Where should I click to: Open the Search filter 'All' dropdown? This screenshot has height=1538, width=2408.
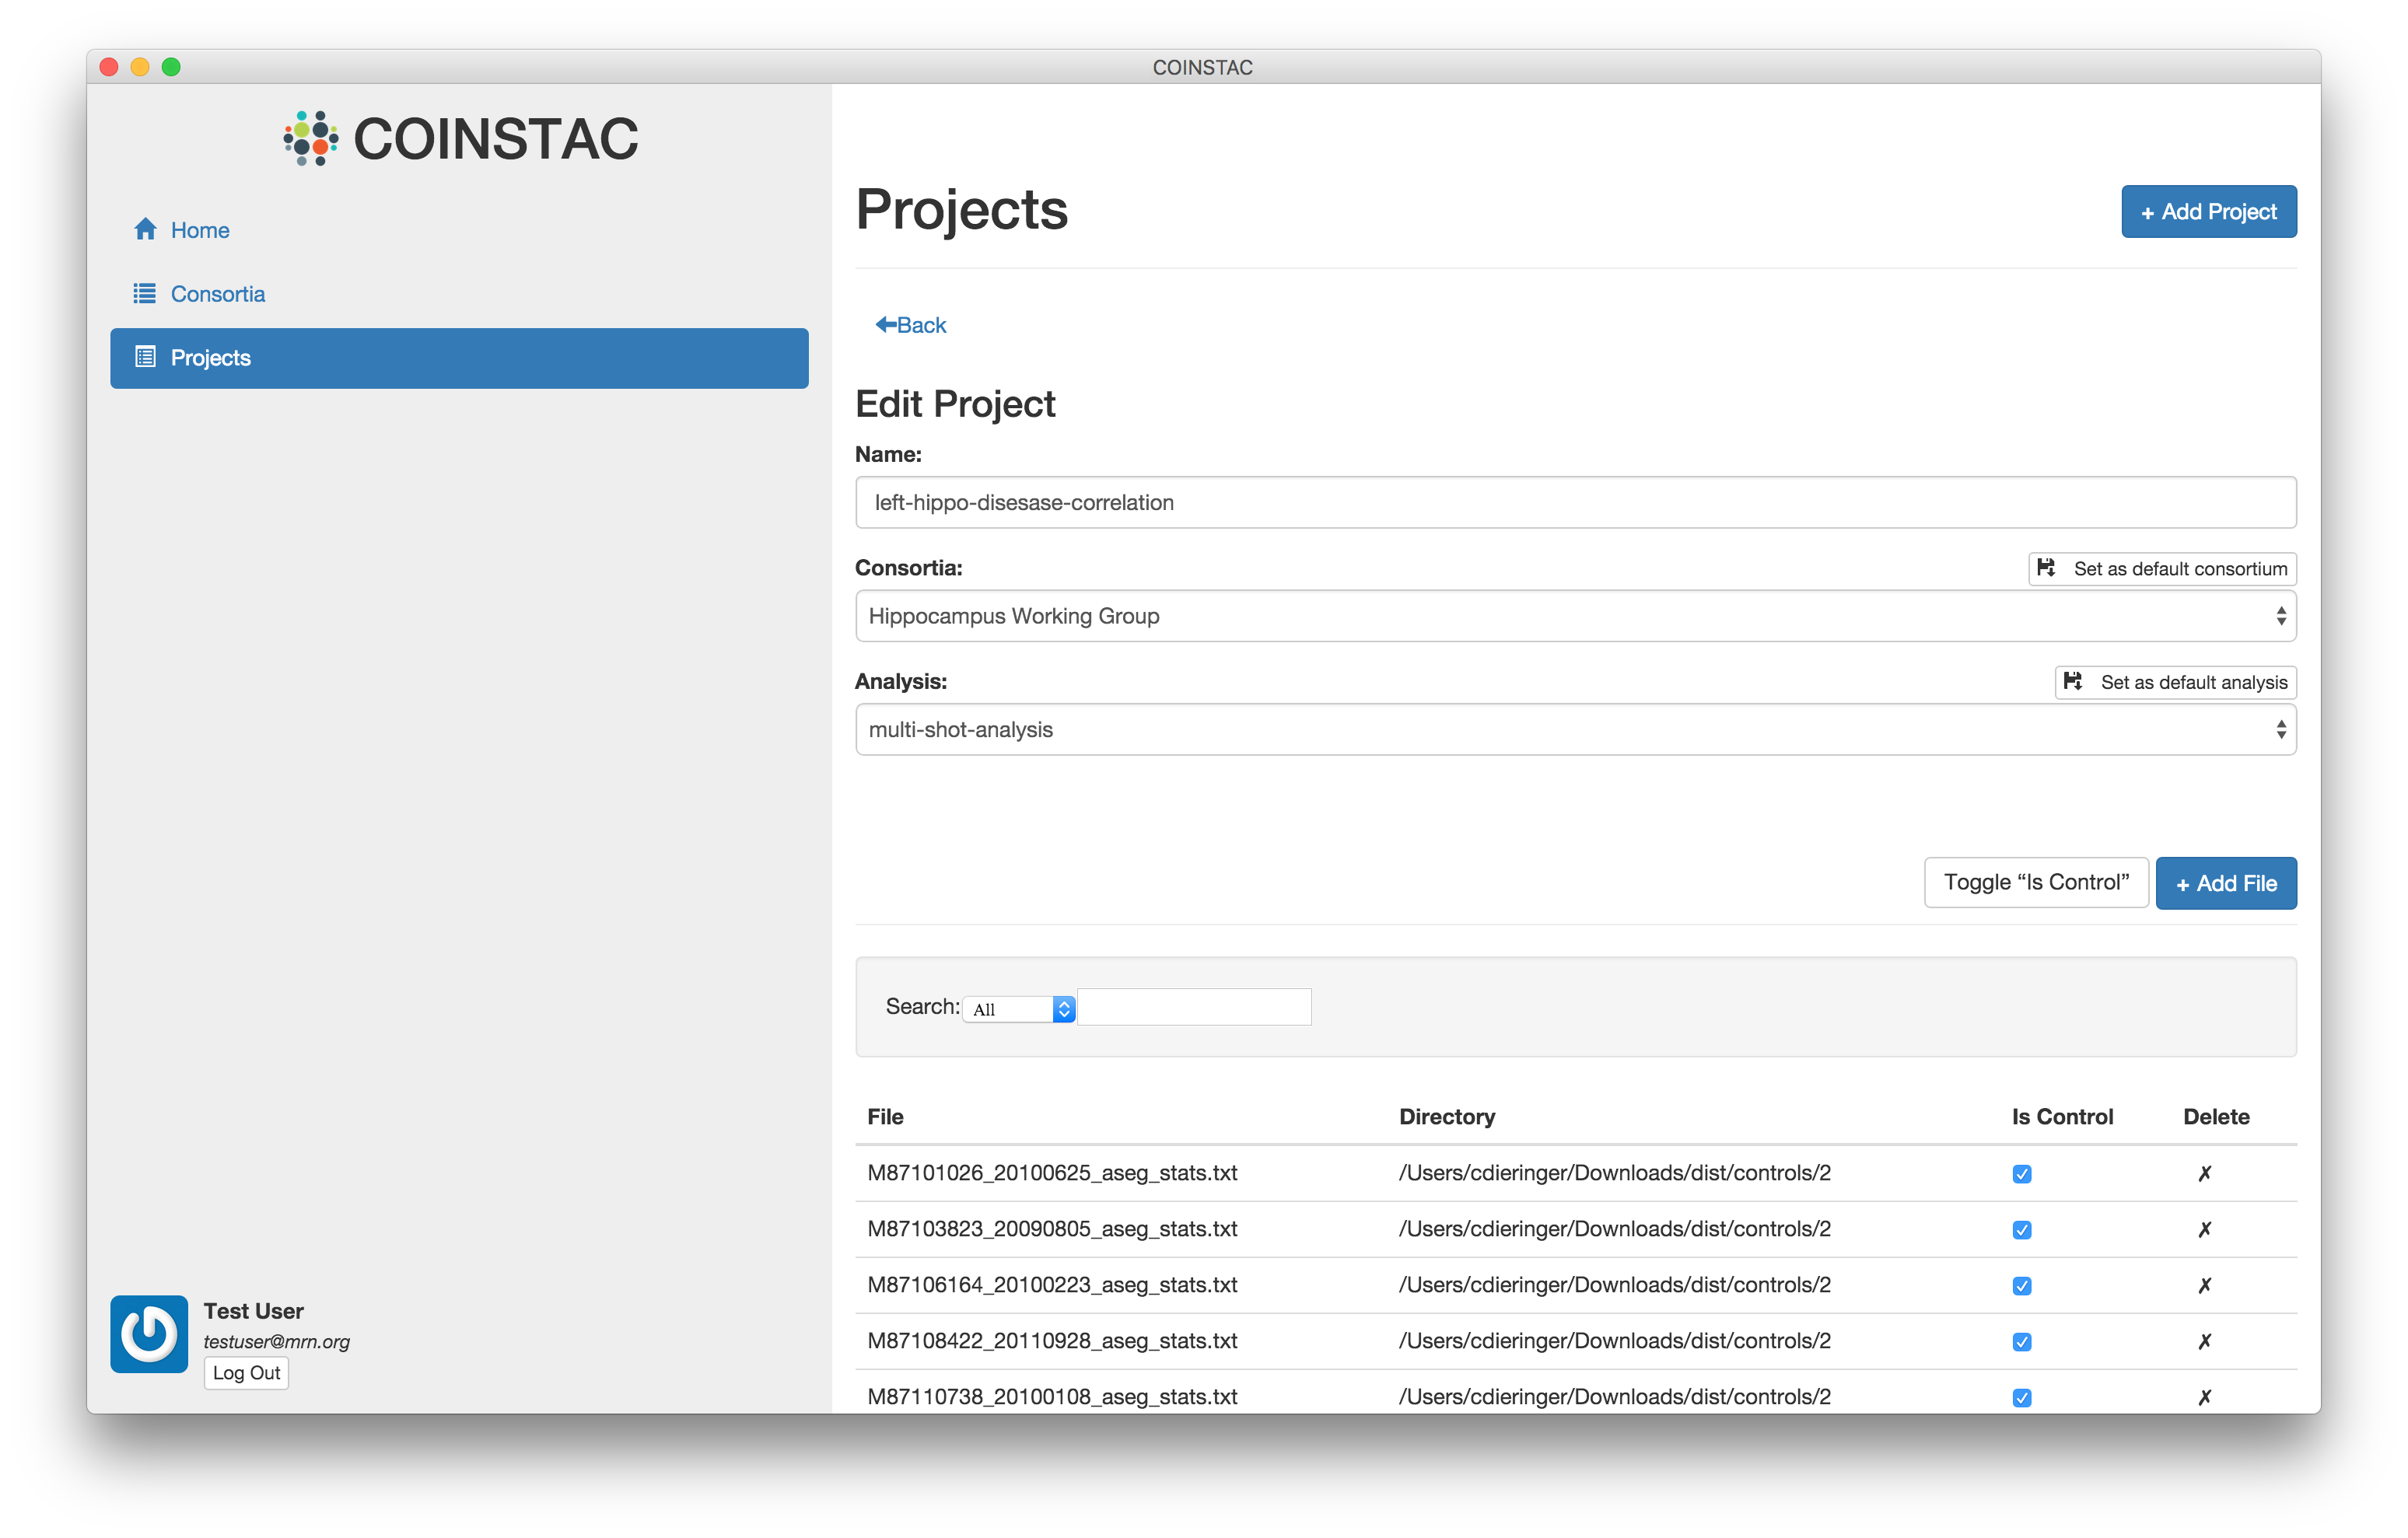pos(1018,1009)
